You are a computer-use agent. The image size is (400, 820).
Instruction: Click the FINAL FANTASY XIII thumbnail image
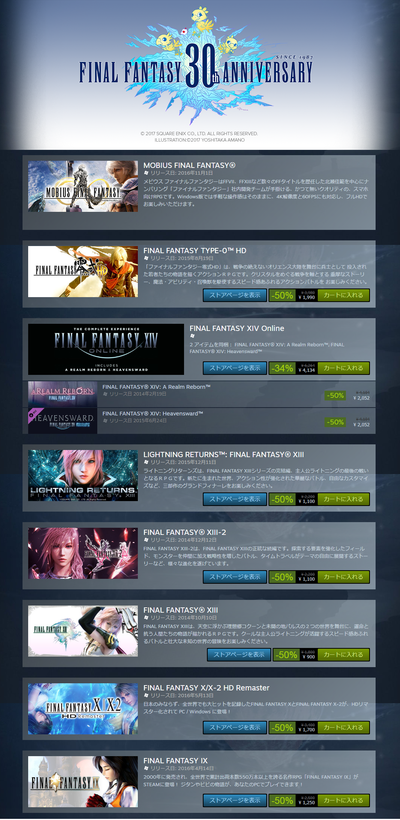(x=83, y=631)
